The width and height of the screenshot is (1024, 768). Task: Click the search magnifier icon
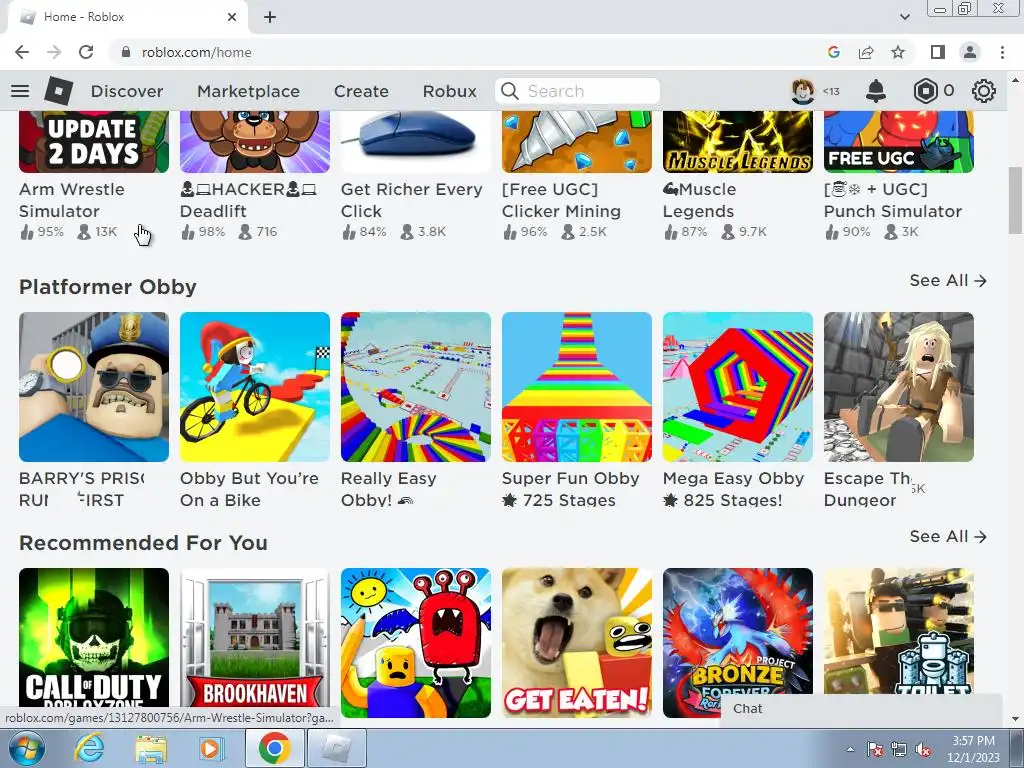(510, 91)
